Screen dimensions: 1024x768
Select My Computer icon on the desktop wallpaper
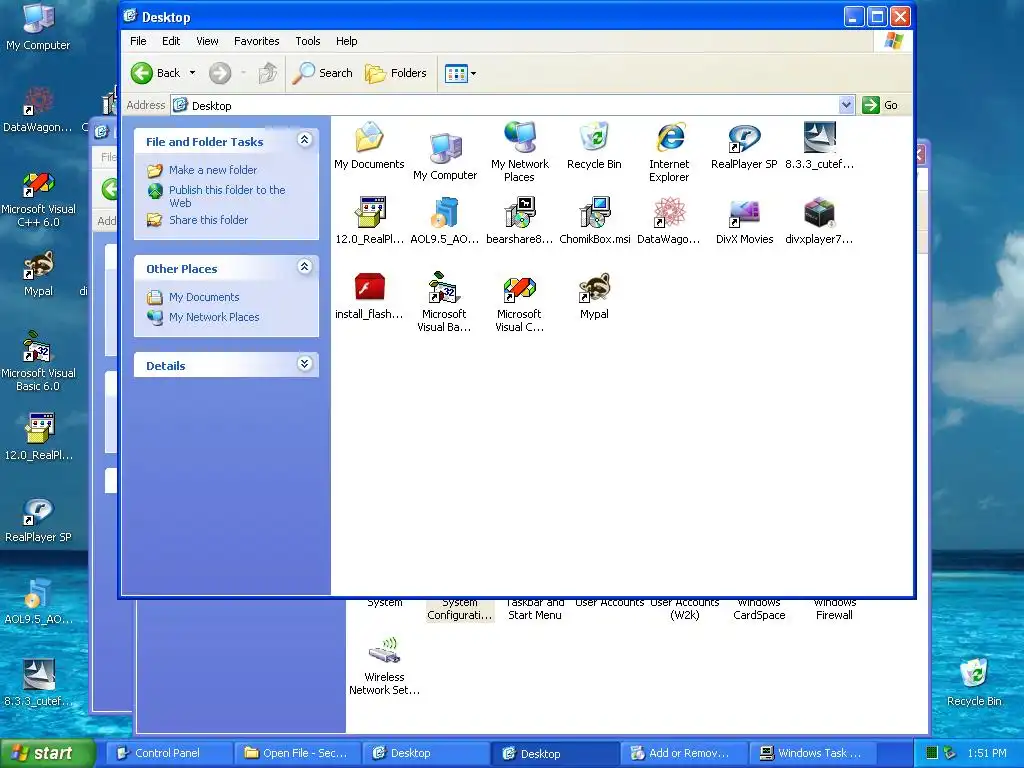click(38, 27)
